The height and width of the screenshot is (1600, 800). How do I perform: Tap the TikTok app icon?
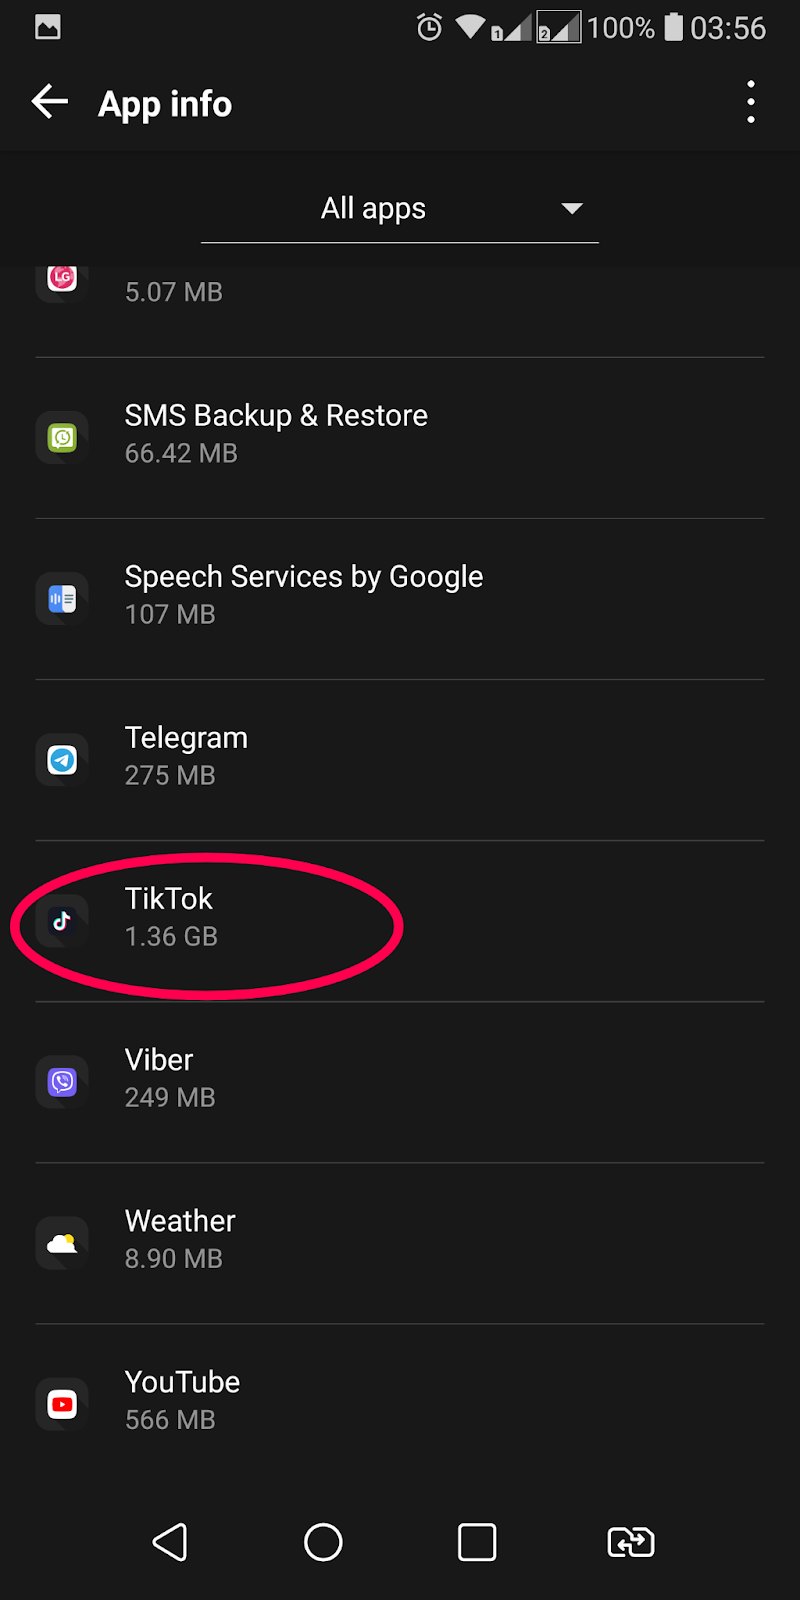[x=62, y=921]
